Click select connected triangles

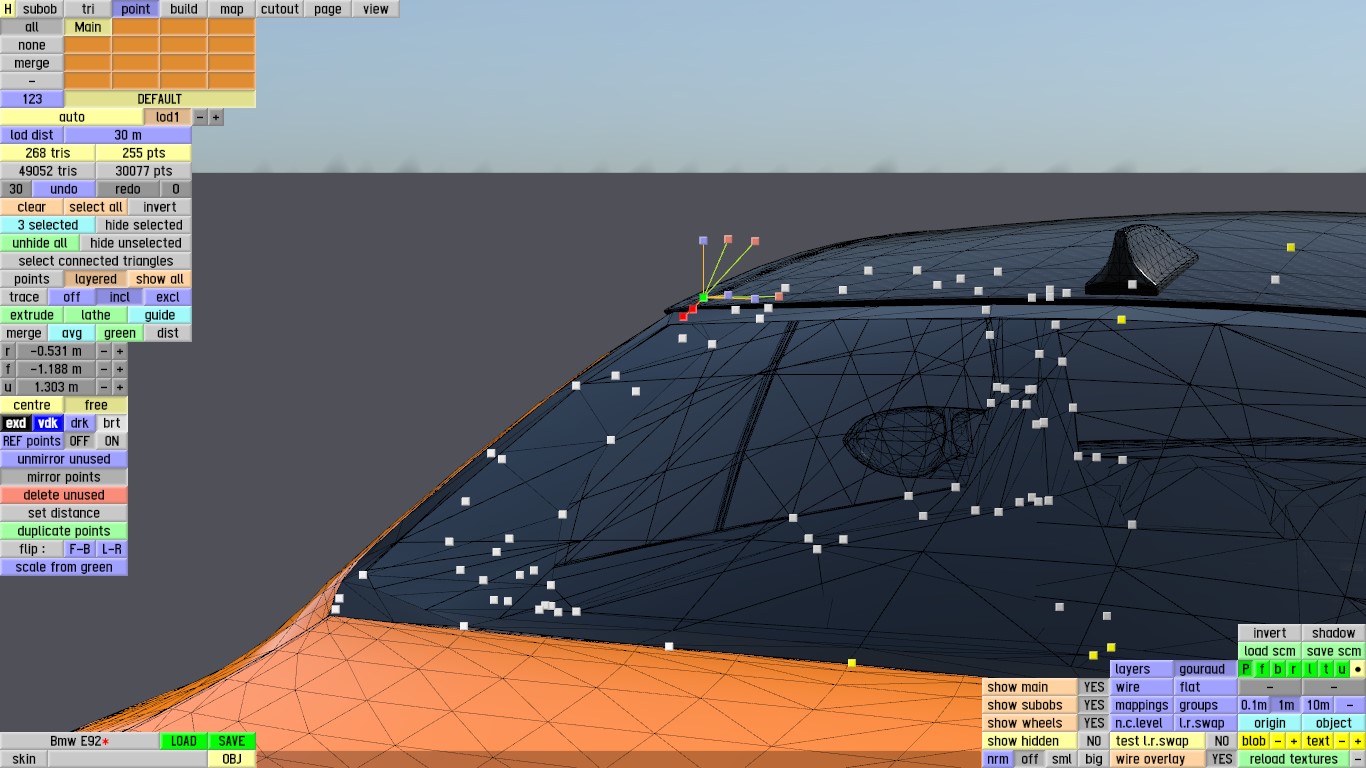click(96, 261)
